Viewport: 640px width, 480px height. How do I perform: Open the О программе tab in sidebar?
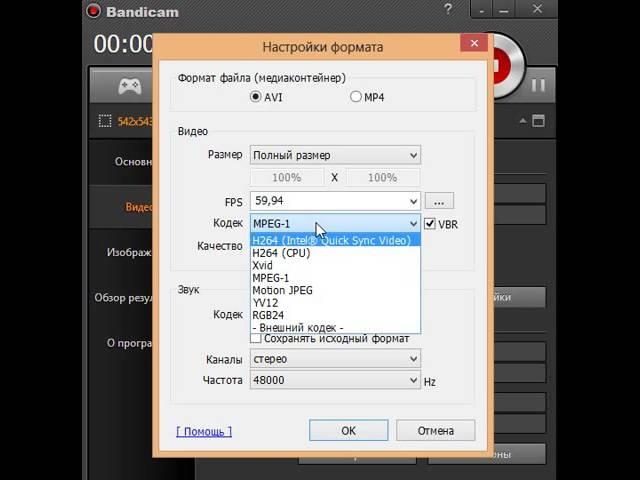tap(129, 343)
